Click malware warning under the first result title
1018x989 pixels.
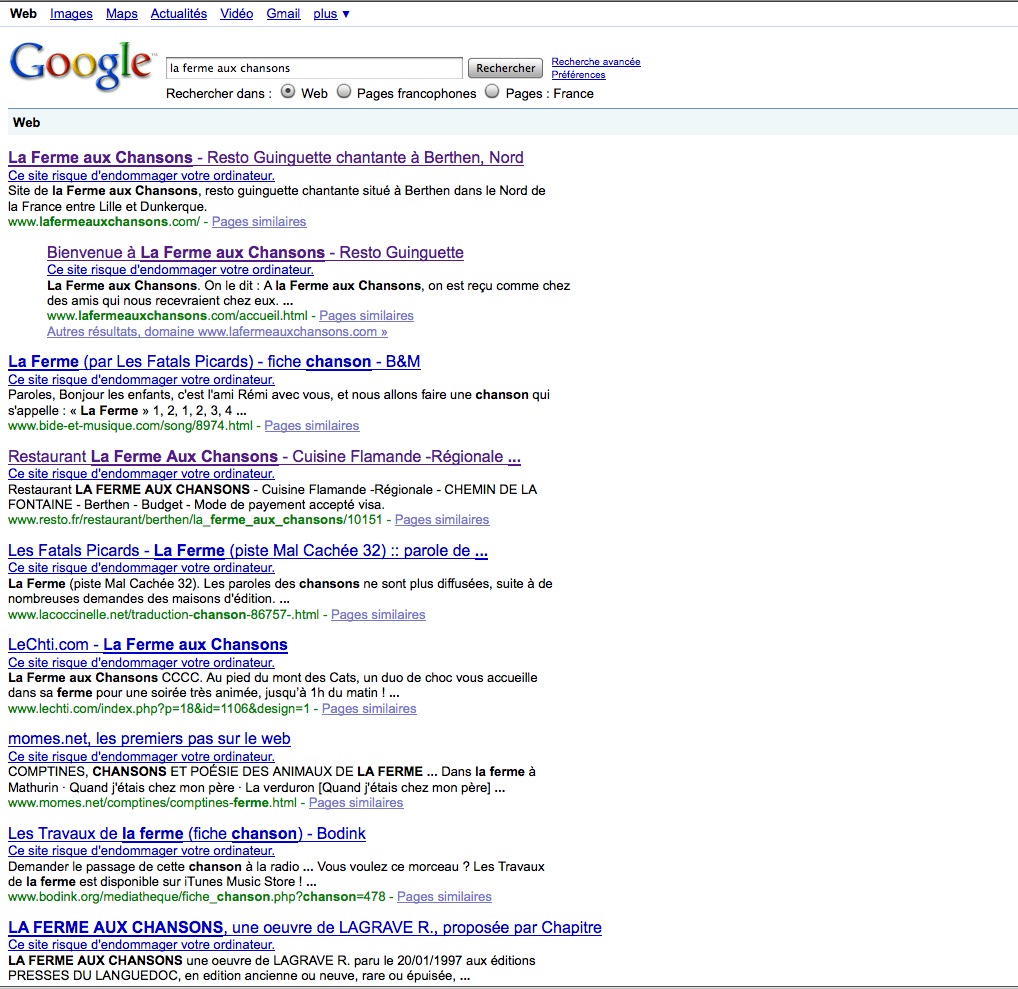[x=141, y=176]
